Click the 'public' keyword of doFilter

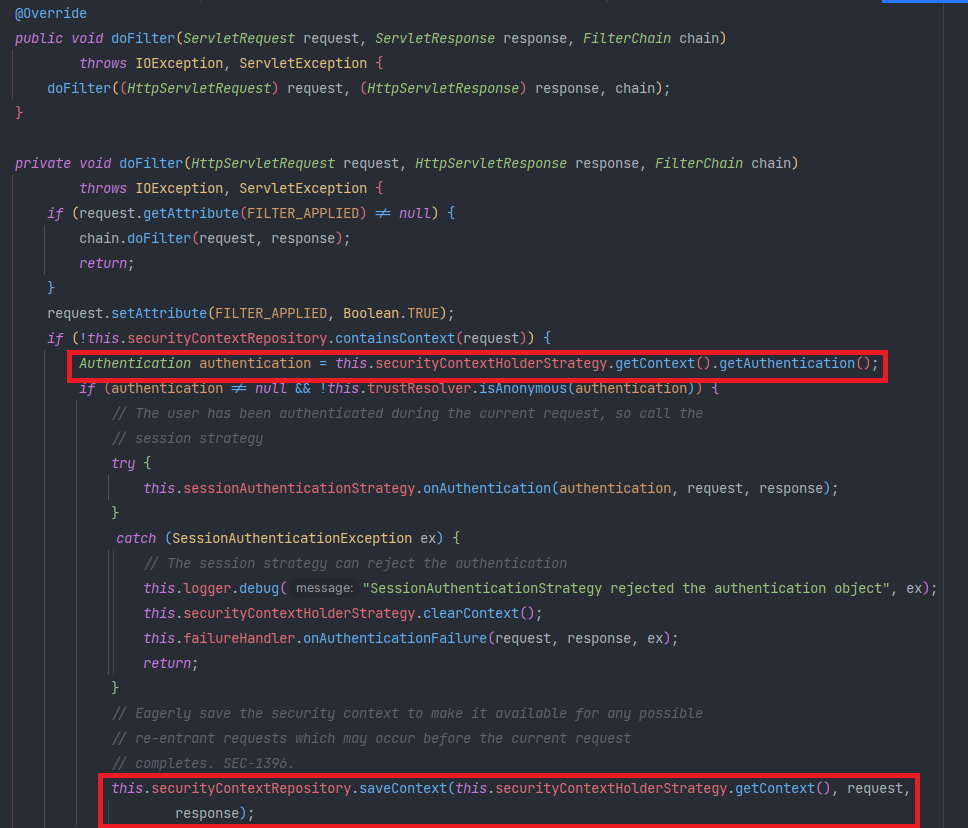point(39,38)
